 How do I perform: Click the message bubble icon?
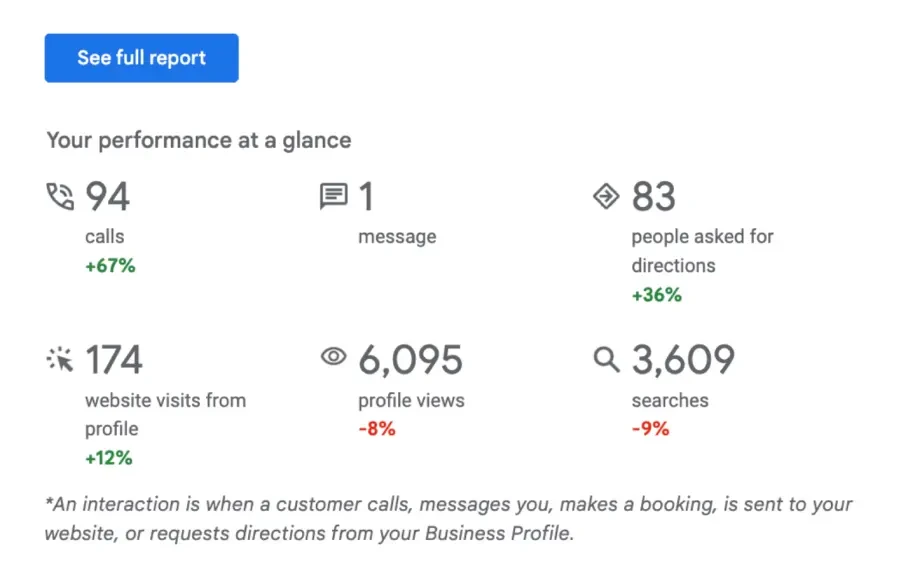point(333,196)
